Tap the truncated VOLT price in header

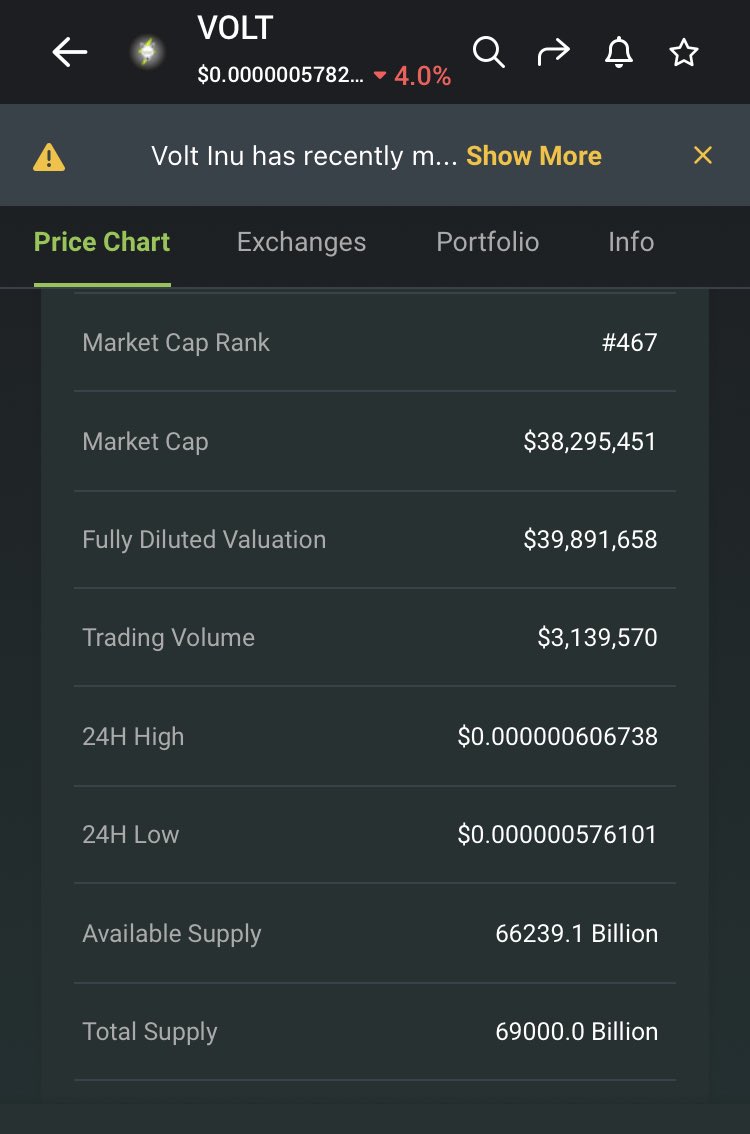tap(281, 74)
